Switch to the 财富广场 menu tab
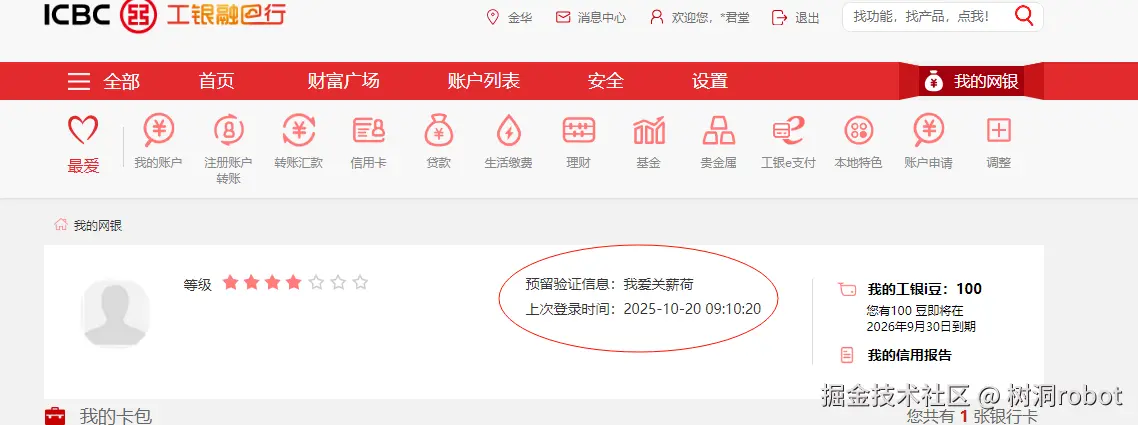1138x425 pixels. (x=343, y=81)
